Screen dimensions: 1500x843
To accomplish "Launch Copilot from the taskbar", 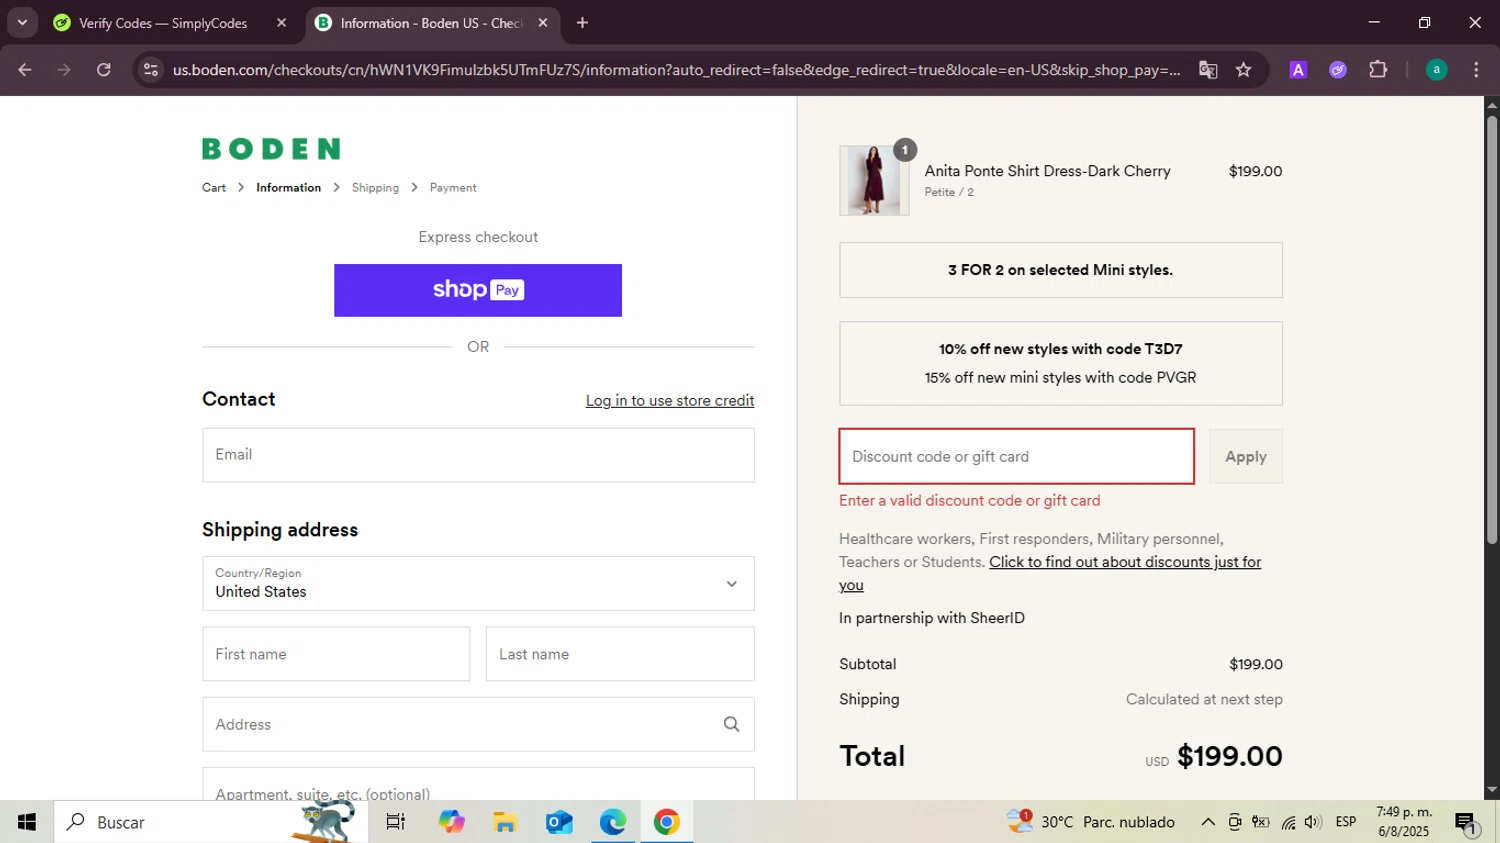I will coord(451,822).
